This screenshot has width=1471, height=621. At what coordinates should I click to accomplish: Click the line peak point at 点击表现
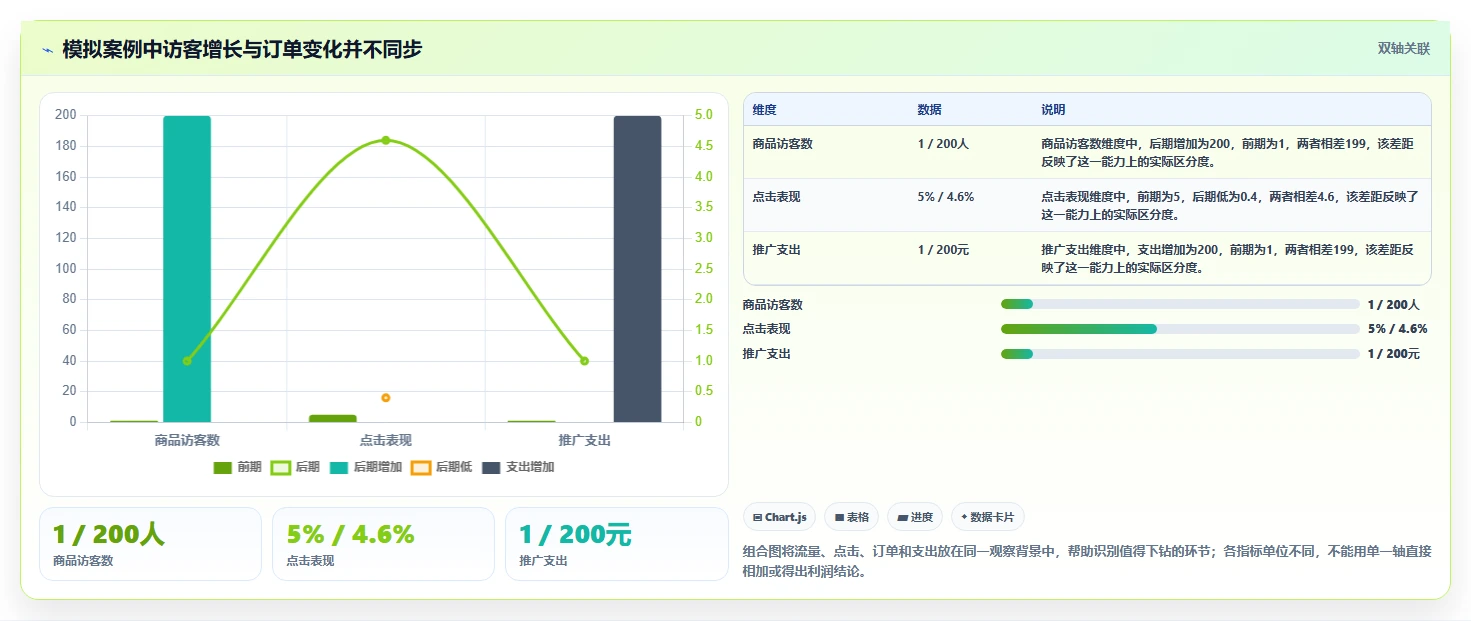386,140
